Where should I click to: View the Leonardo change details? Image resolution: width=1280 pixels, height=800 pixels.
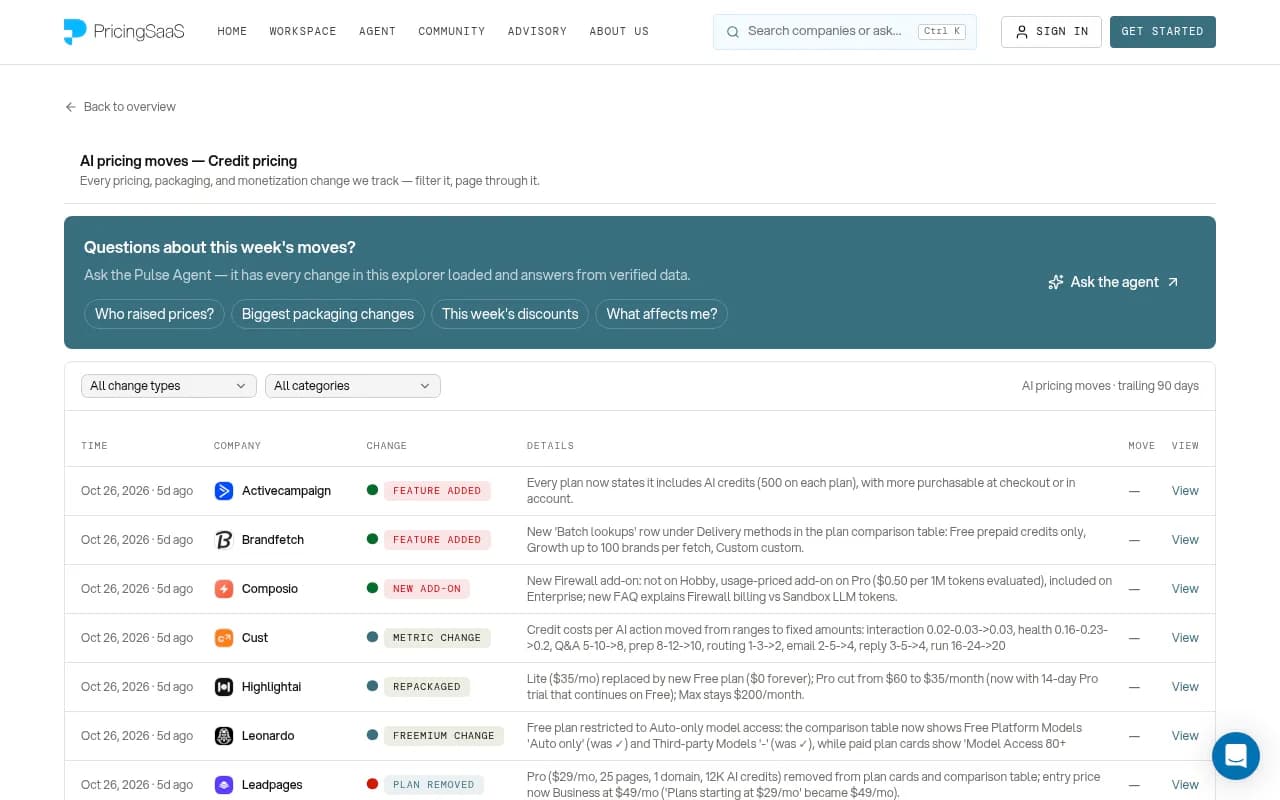(x=1185, y=736)
